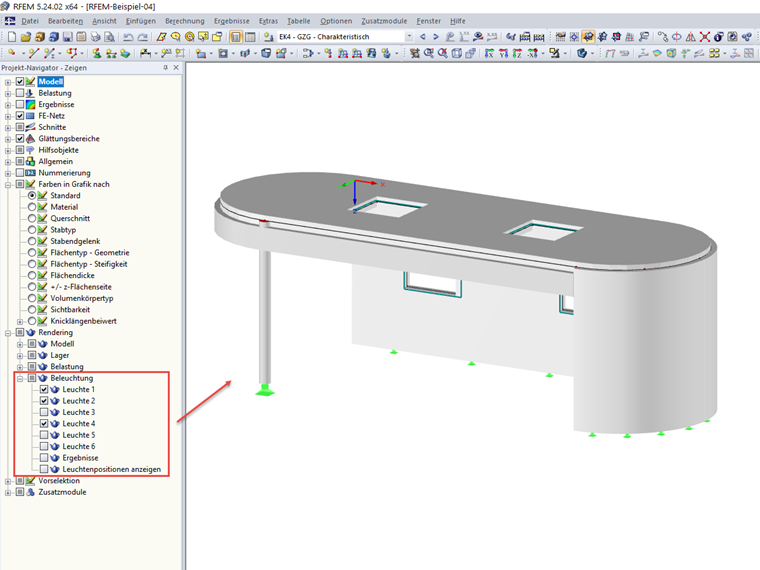Screen dimensions: 760x570
Task: Go to previous load case arrow
Action: click(423, 37)
